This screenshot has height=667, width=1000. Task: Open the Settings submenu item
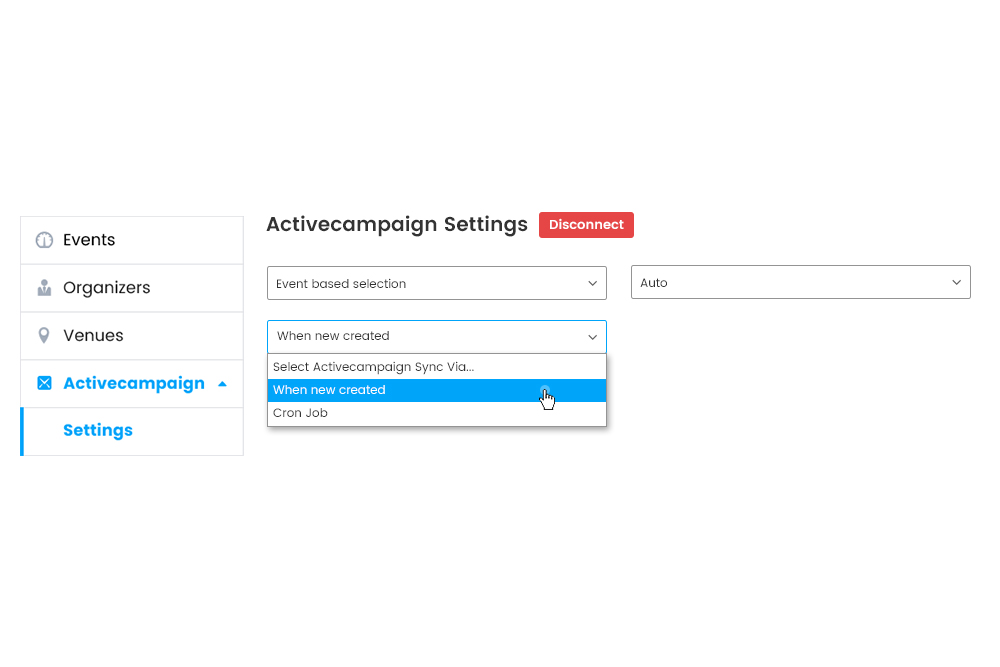point(98,431)
